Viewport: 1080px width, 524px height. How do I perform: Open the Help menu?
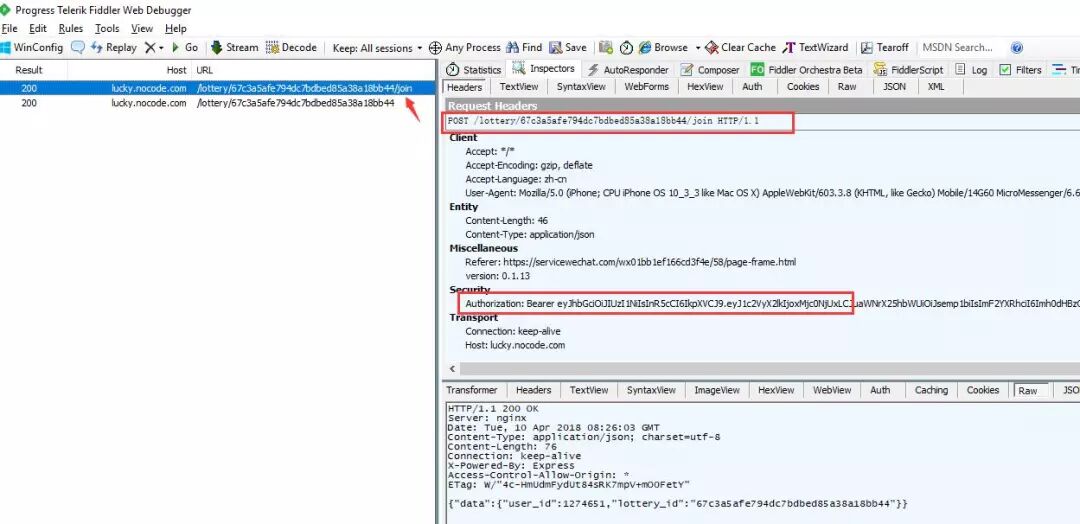click(x=176, y=28)
